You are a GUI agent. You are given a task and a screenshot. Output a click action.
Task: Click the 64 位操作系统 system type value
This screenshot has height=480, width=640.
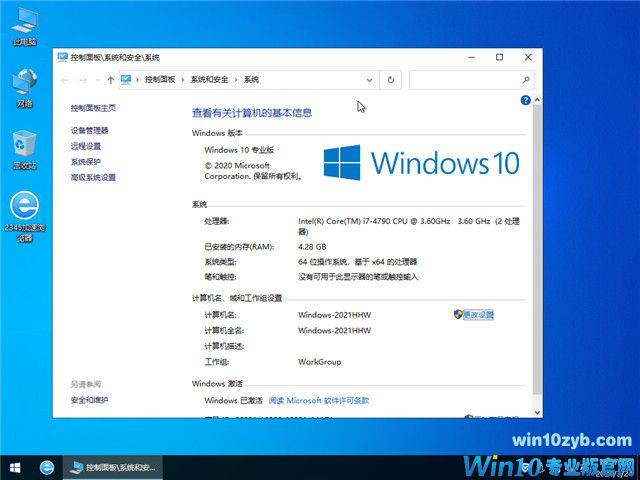coord(358,262)
